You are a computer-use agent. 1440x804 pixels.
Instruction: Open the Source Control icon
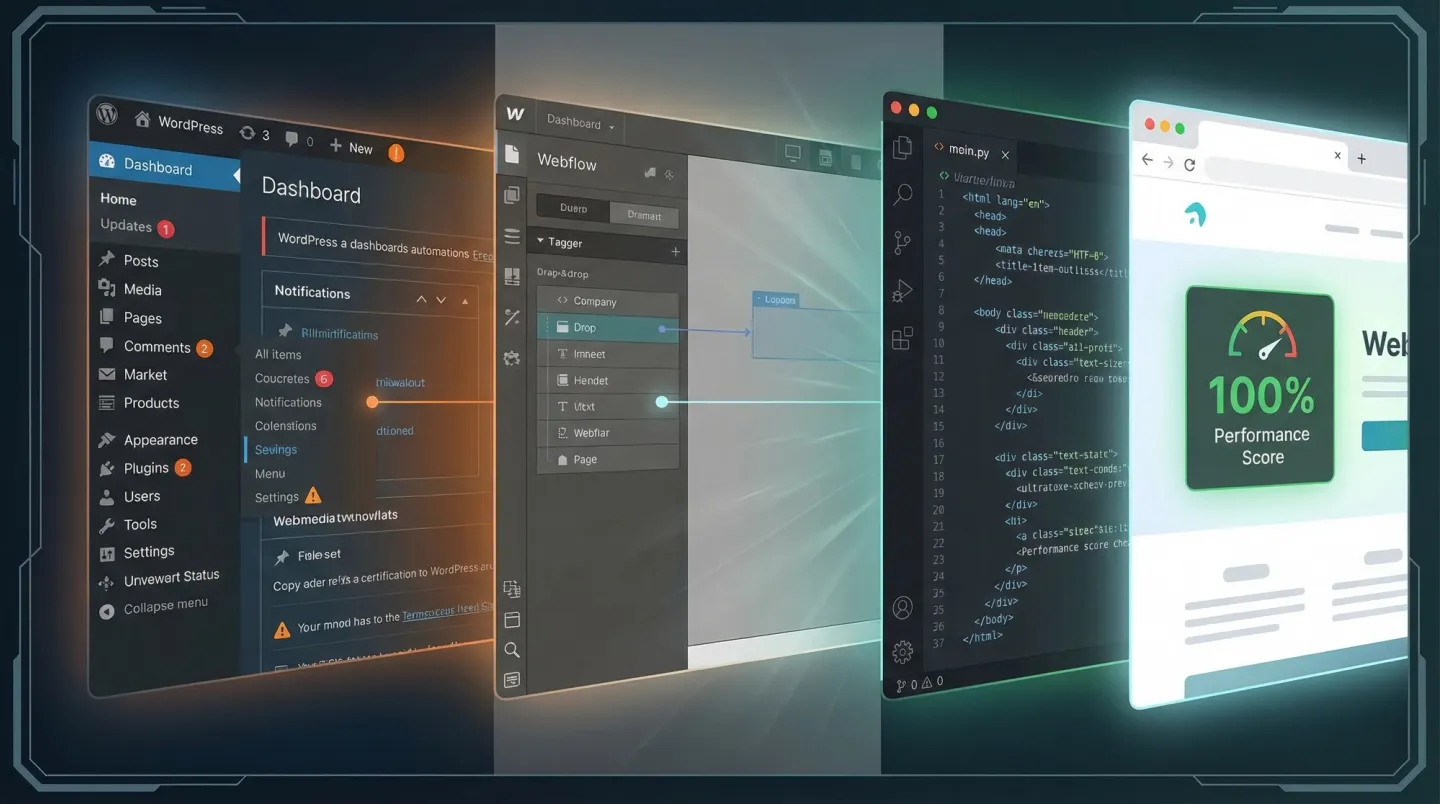pyautogui.click(x=902, y=243)
